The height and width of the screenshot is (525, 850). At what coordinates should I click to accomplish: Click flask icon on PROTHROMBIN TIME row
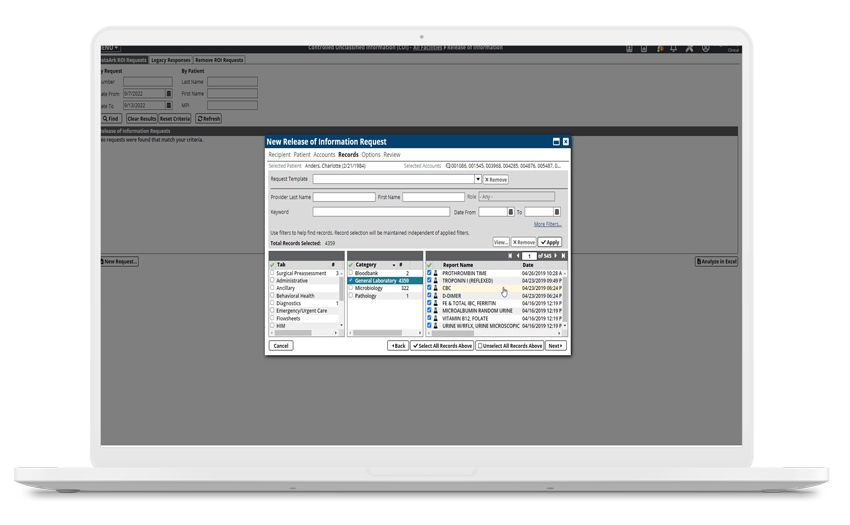coord(435,273)
